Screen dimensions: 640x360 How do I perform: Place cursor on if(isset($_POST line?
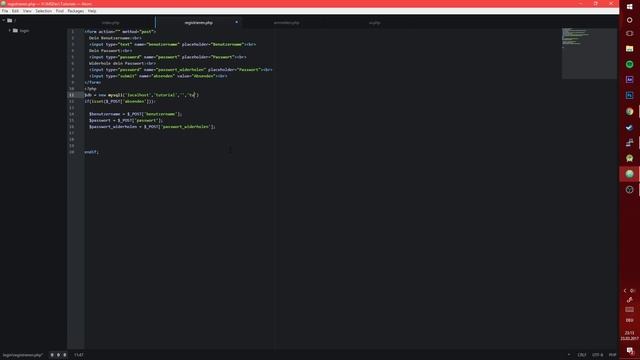120,101
